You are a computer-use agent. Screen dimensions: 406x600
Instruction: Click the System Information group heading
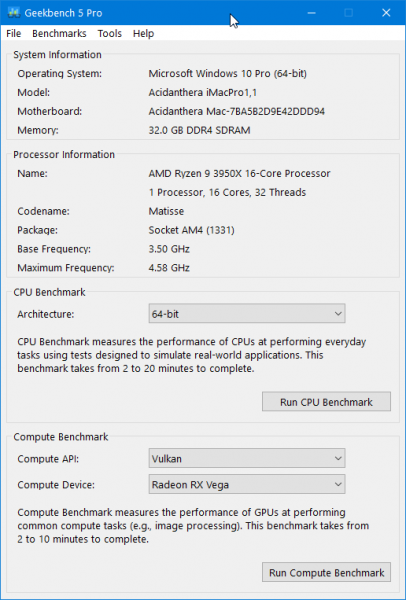click(57, 55)
